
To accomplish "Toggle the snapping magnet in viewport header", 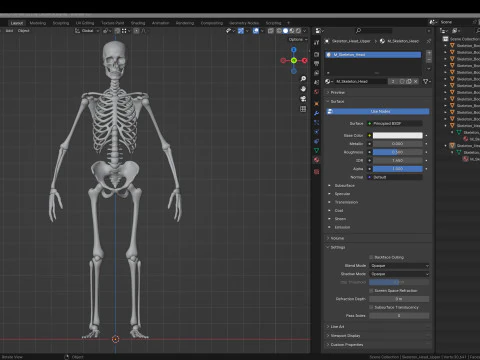I will click(117, 31).
